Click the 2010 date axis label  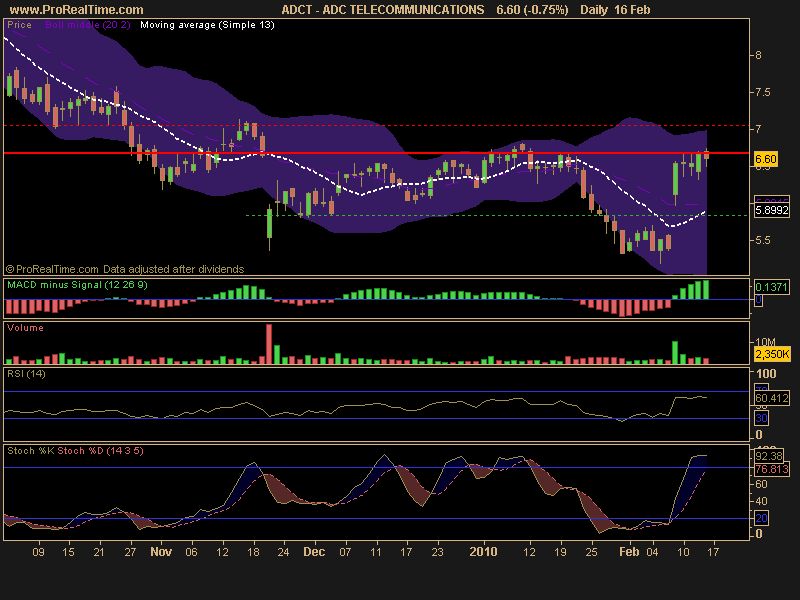483,552
